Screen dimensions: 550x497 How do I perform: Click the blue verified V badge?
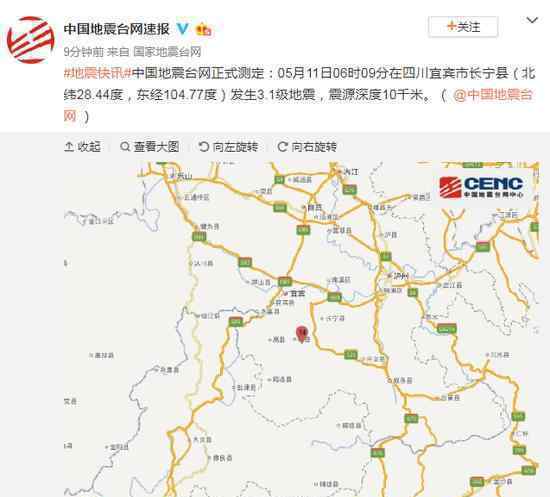click(x=182, y=29)
